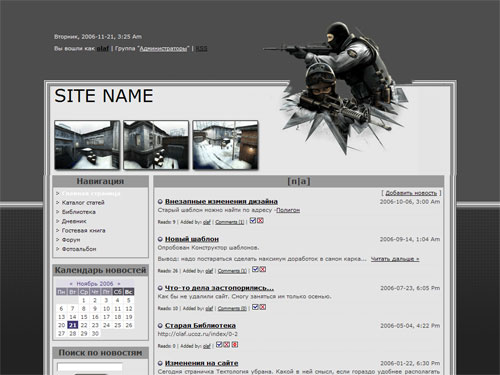Click bullet icon beside Изменения на сайте

[x=160, y=363]
